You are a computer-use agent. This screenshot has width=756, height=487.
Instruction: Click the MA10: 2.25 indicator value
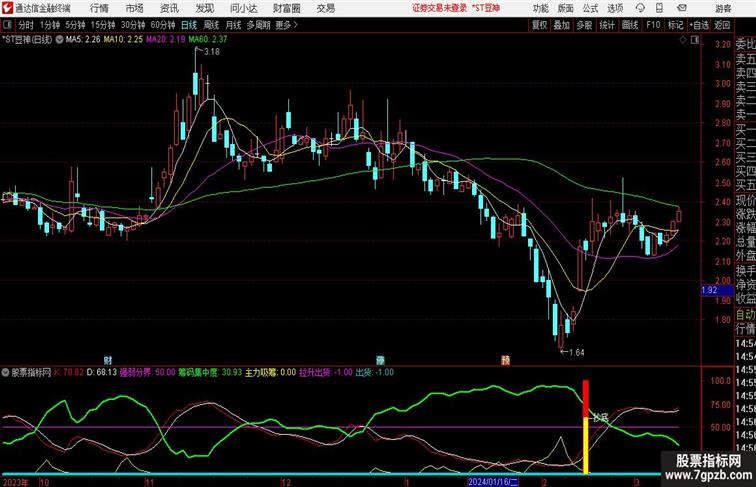(x=123, y=40)
